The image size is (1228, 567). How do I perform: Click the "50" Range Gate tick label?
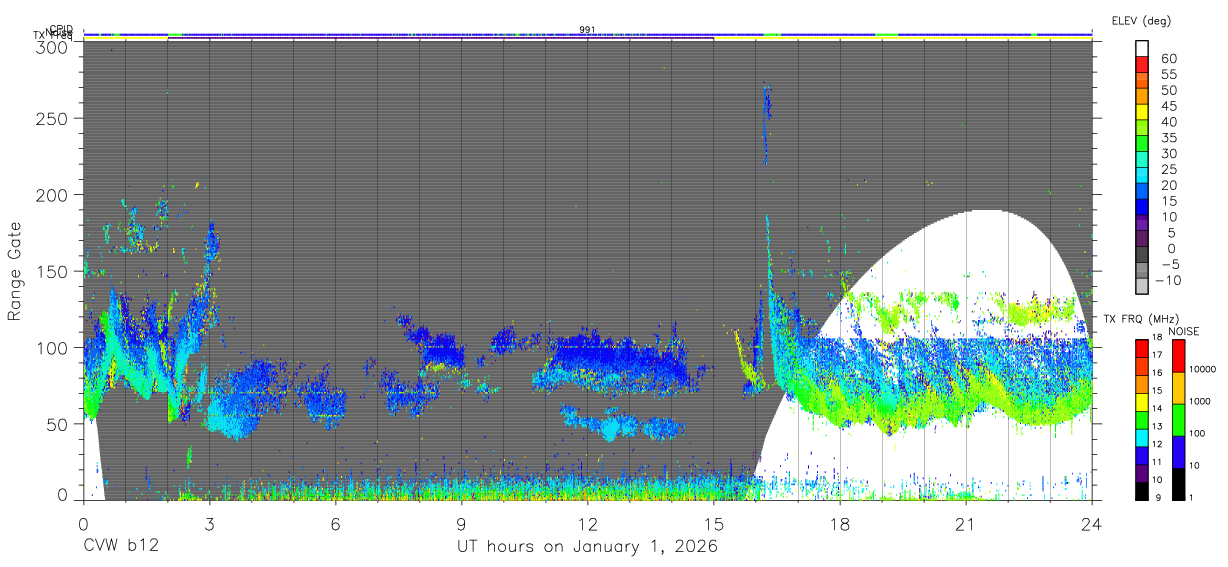(59, 424)
